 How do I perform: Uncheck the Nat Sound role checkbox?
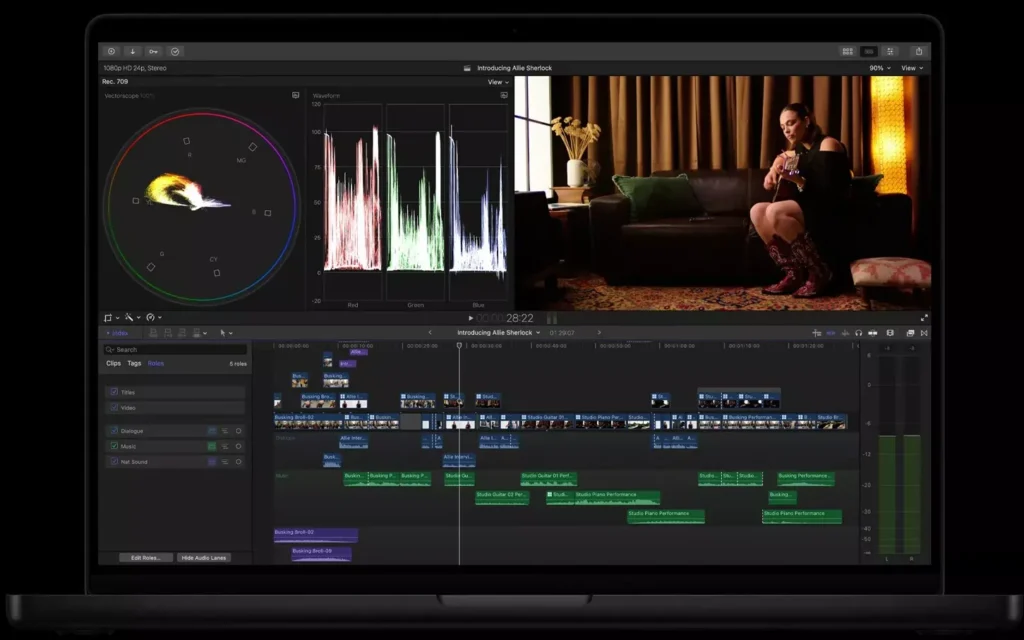pos(114,462)
